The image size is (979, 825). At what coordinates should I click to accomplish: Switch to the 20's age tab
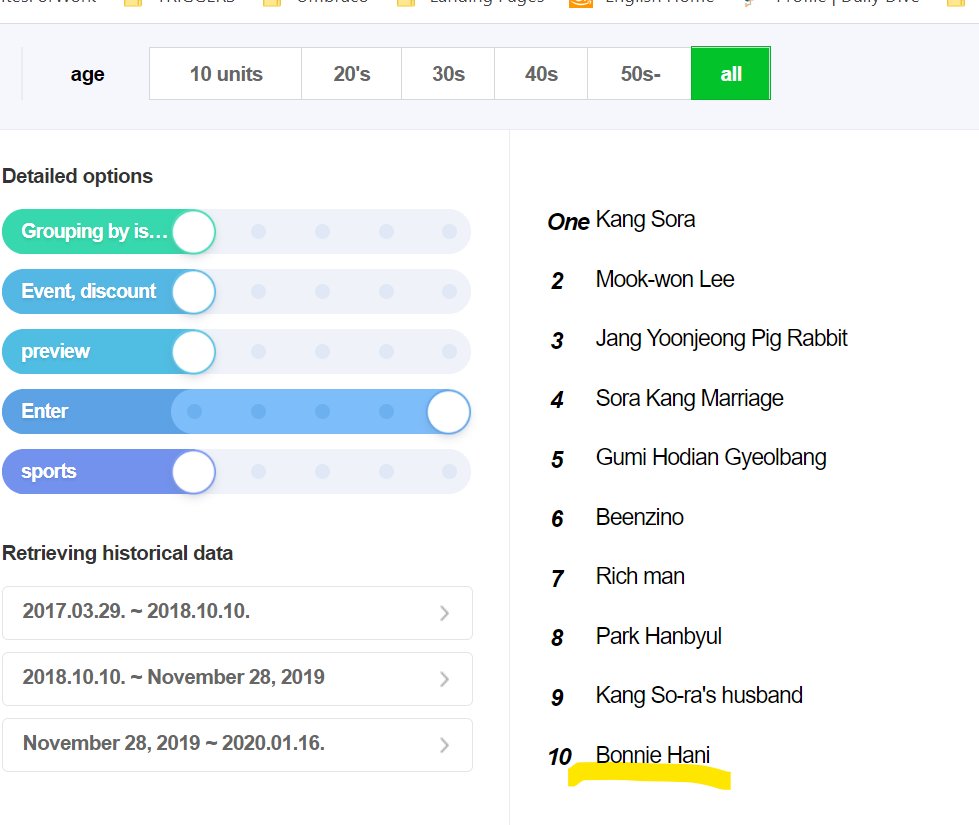tap(350, 73)
